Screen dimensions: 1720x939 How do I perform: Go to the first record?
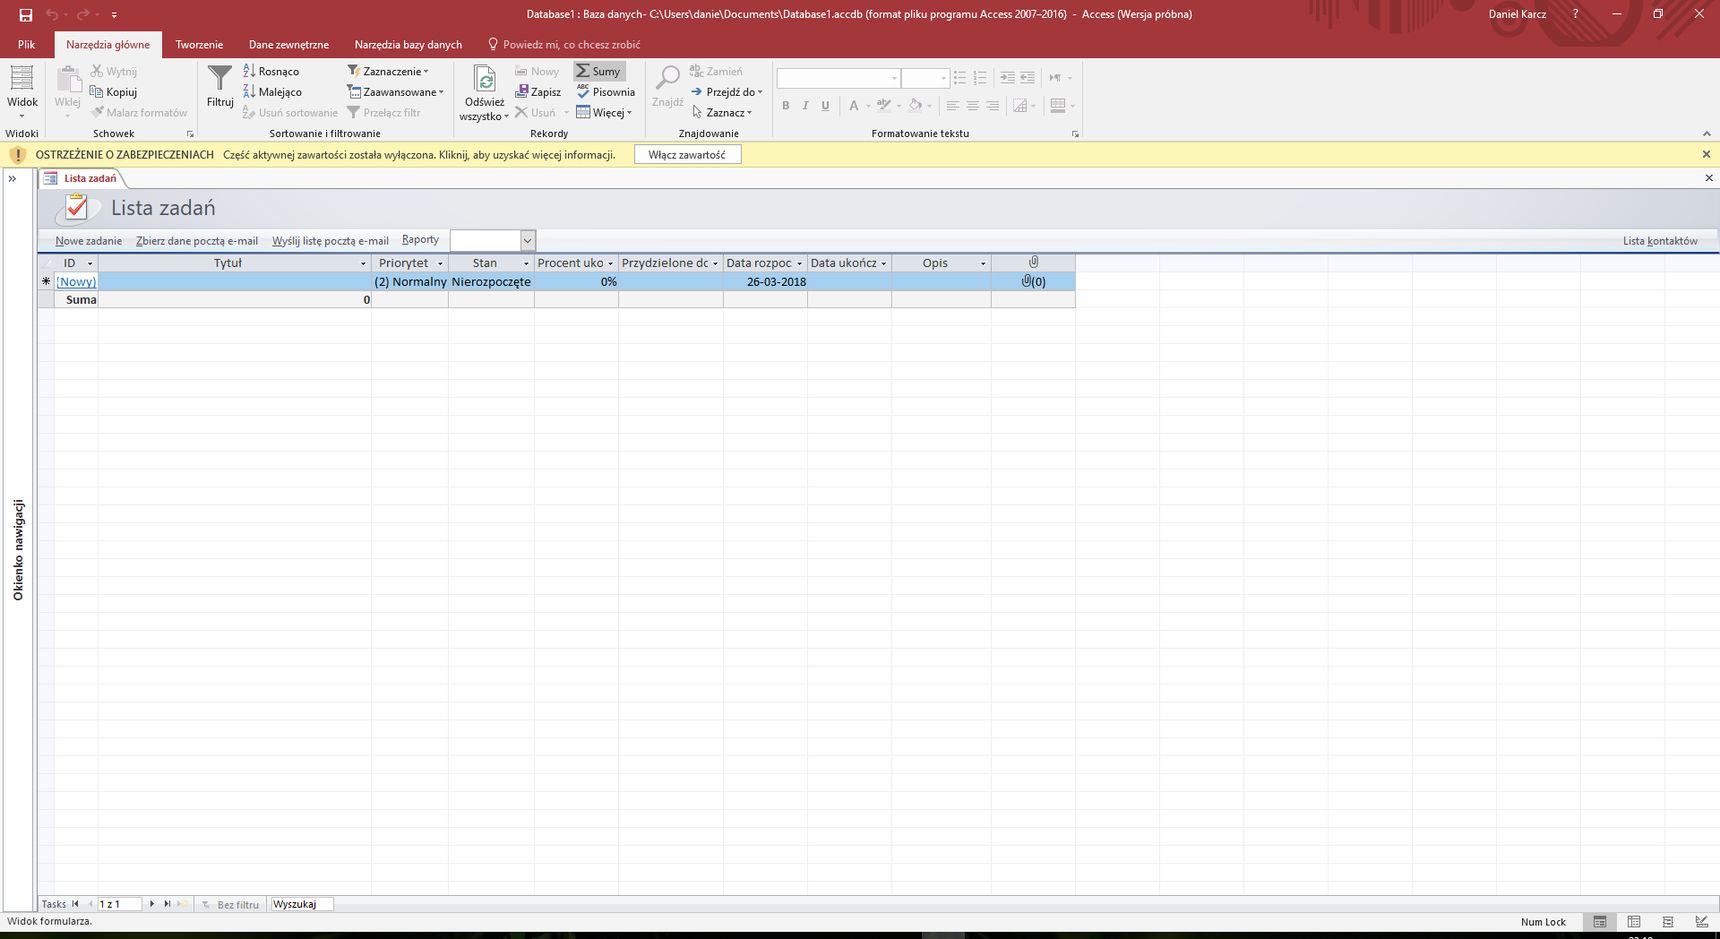point(75,904)
